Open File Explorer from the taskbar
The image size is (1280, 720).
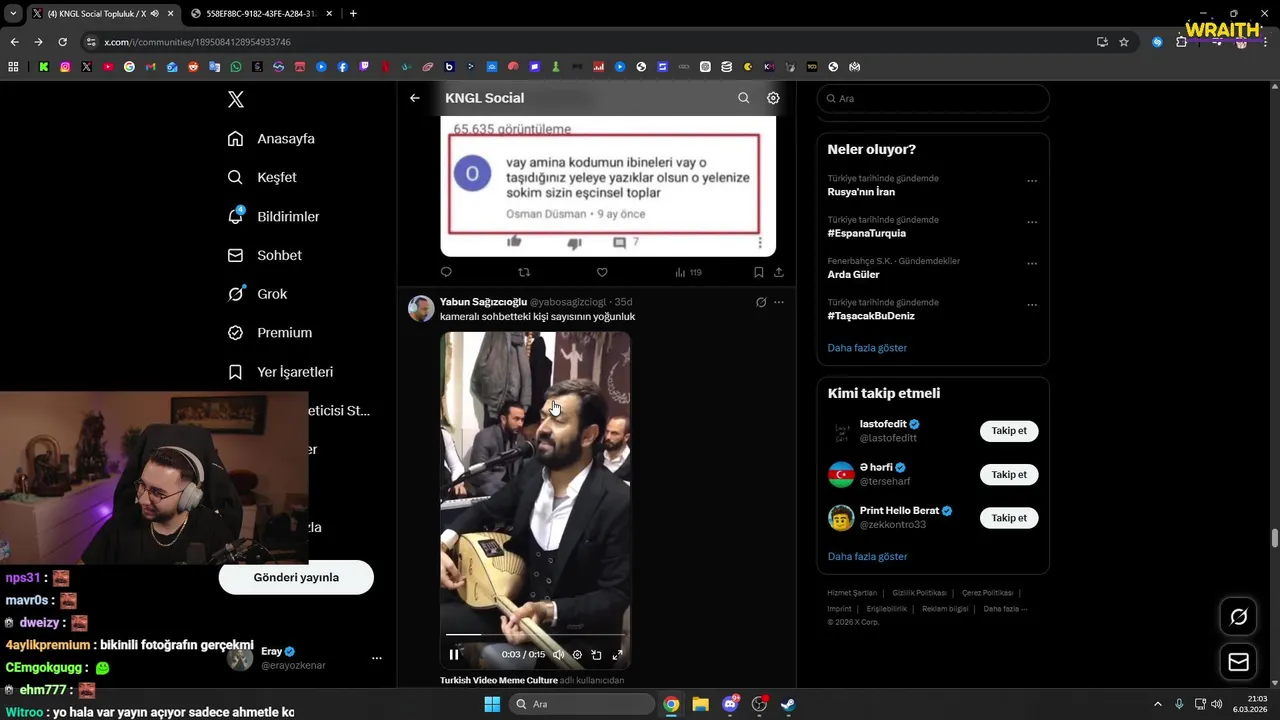pyautogui.click(x=700, y=704)
